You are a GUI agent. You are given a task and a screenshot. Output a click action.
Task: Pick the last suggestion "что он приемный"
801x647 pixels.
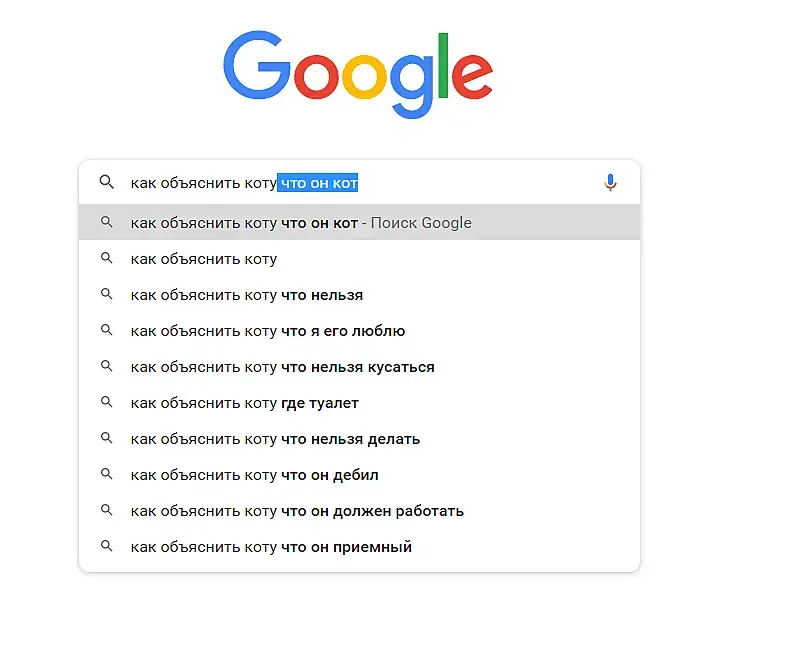[x=271, y=547]
